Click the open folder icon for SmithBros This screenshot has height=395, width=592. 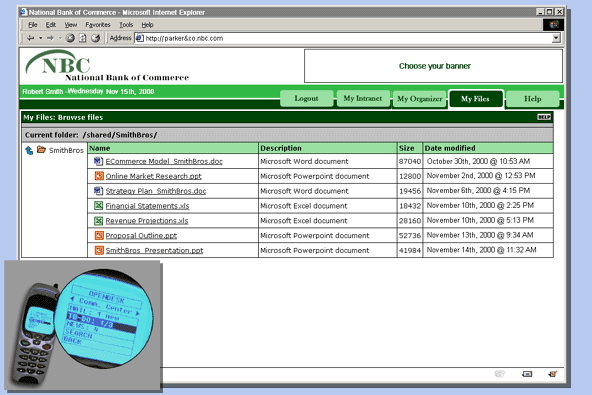41,150
